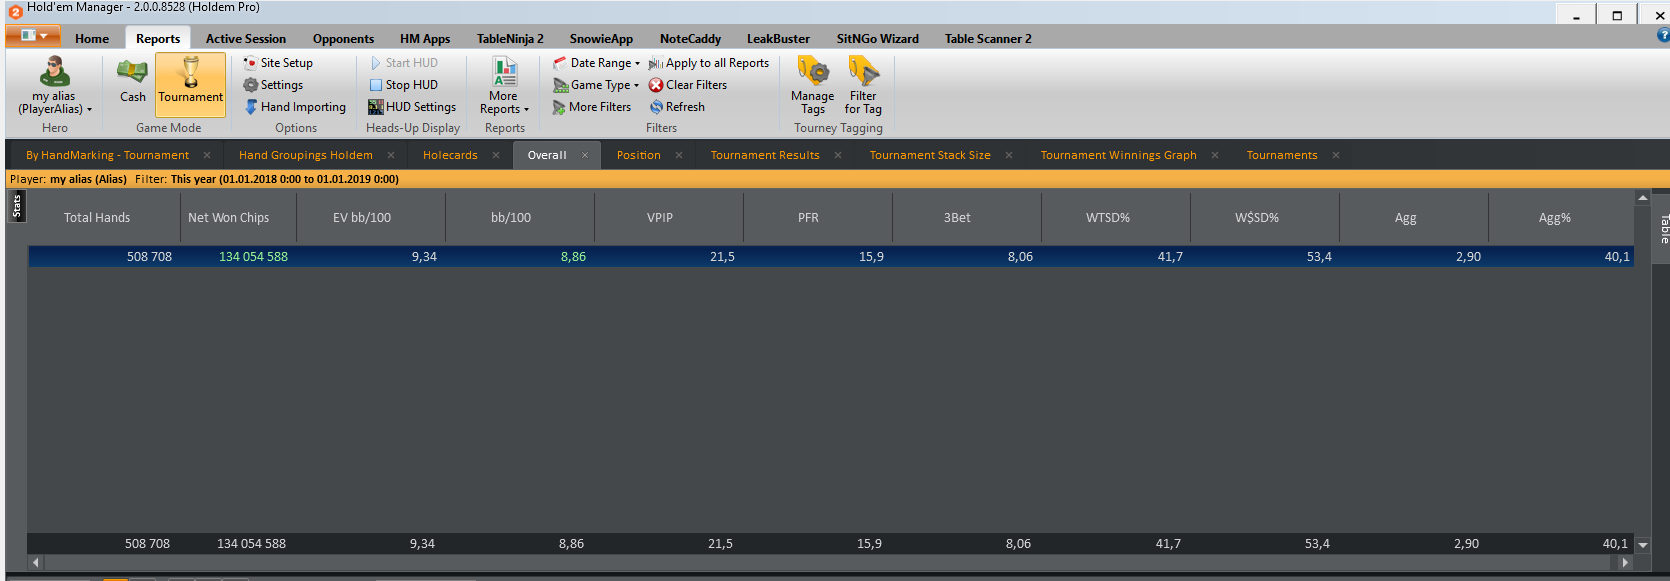Close the Tournament Results tab
The height and width of the screenshot is (581, 1670).
[838, 155]
